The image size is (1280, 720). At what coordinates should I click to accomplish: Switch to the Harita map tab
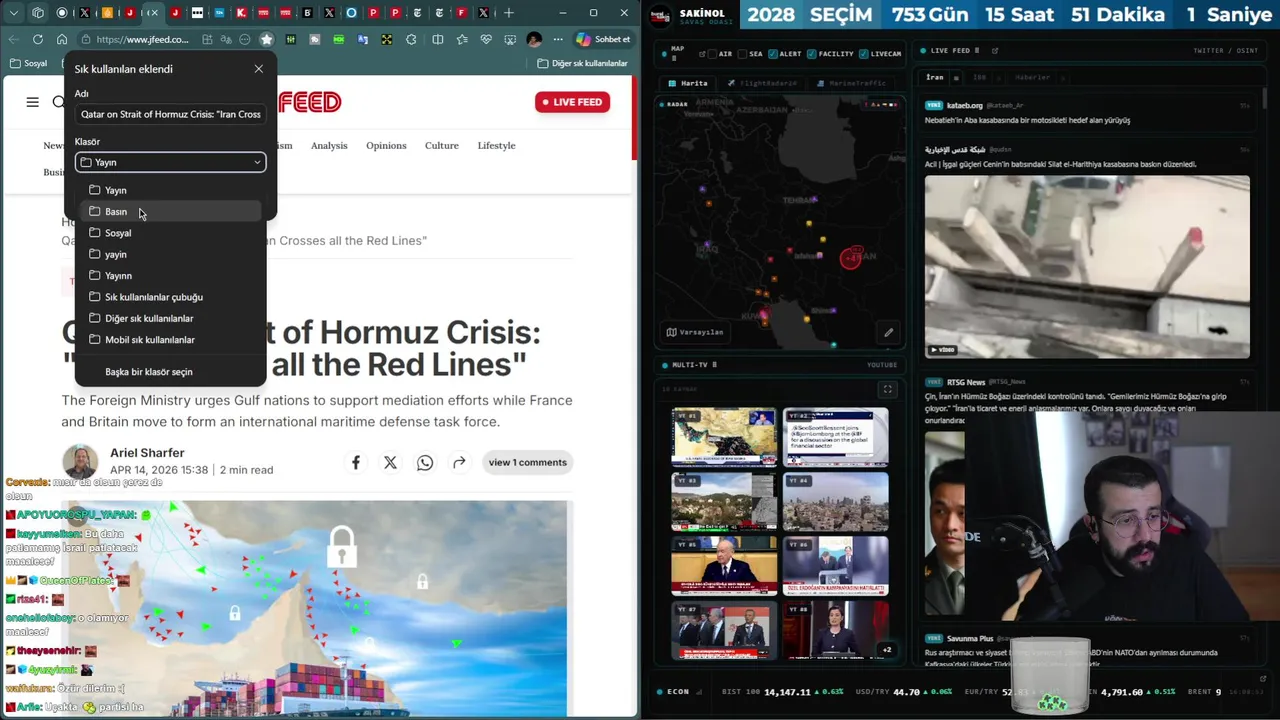tap(689, 83)
